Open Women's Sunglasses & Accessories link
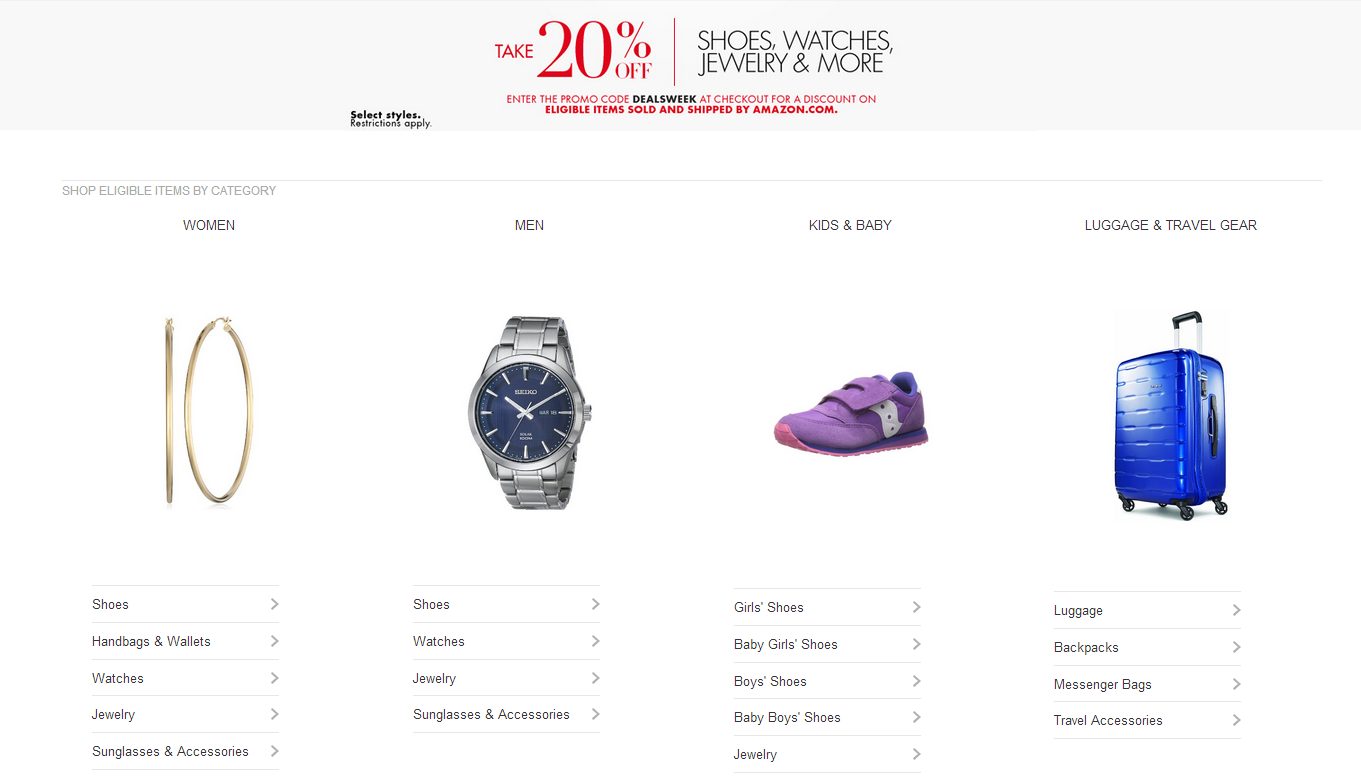This screenshot has height=782, width=1361. tap(170, 751)
